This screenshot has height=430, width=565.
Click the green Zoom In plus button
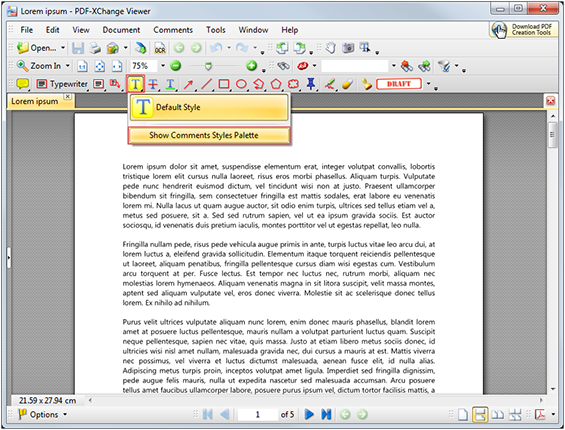pyautogui.click(x=252, y=66)
